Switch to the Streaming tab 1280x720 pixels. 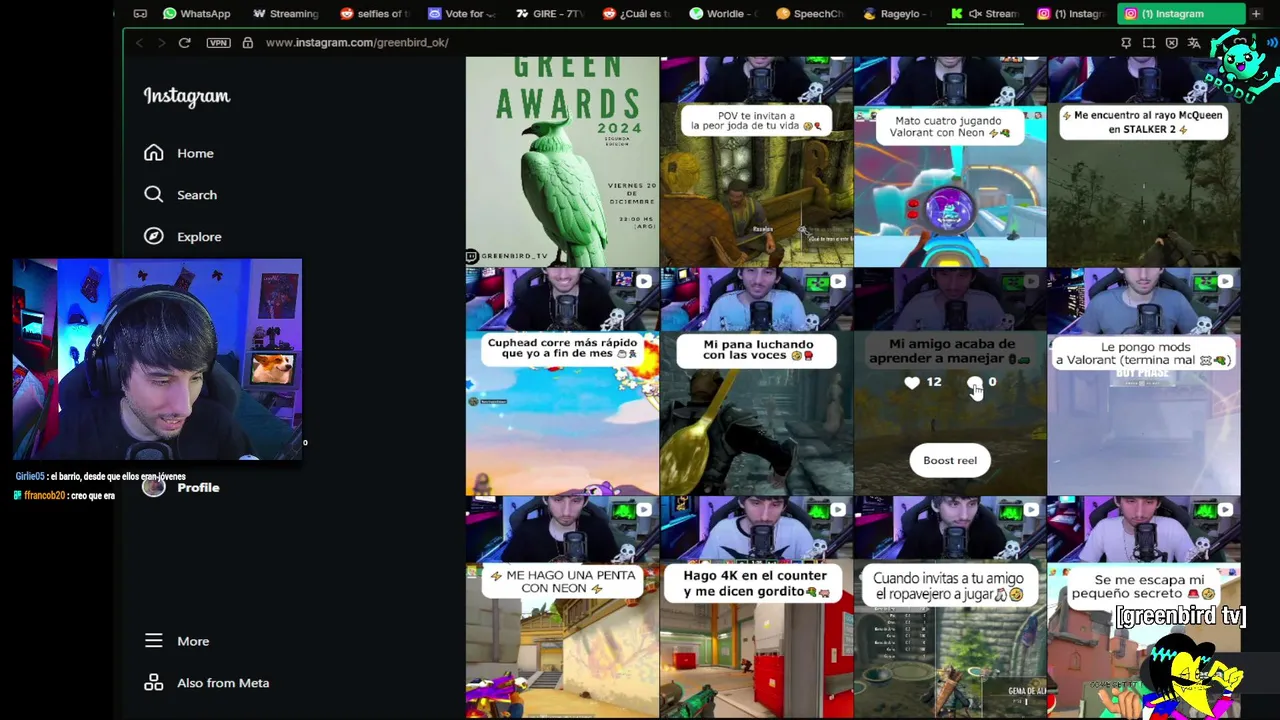click(285, 14)
